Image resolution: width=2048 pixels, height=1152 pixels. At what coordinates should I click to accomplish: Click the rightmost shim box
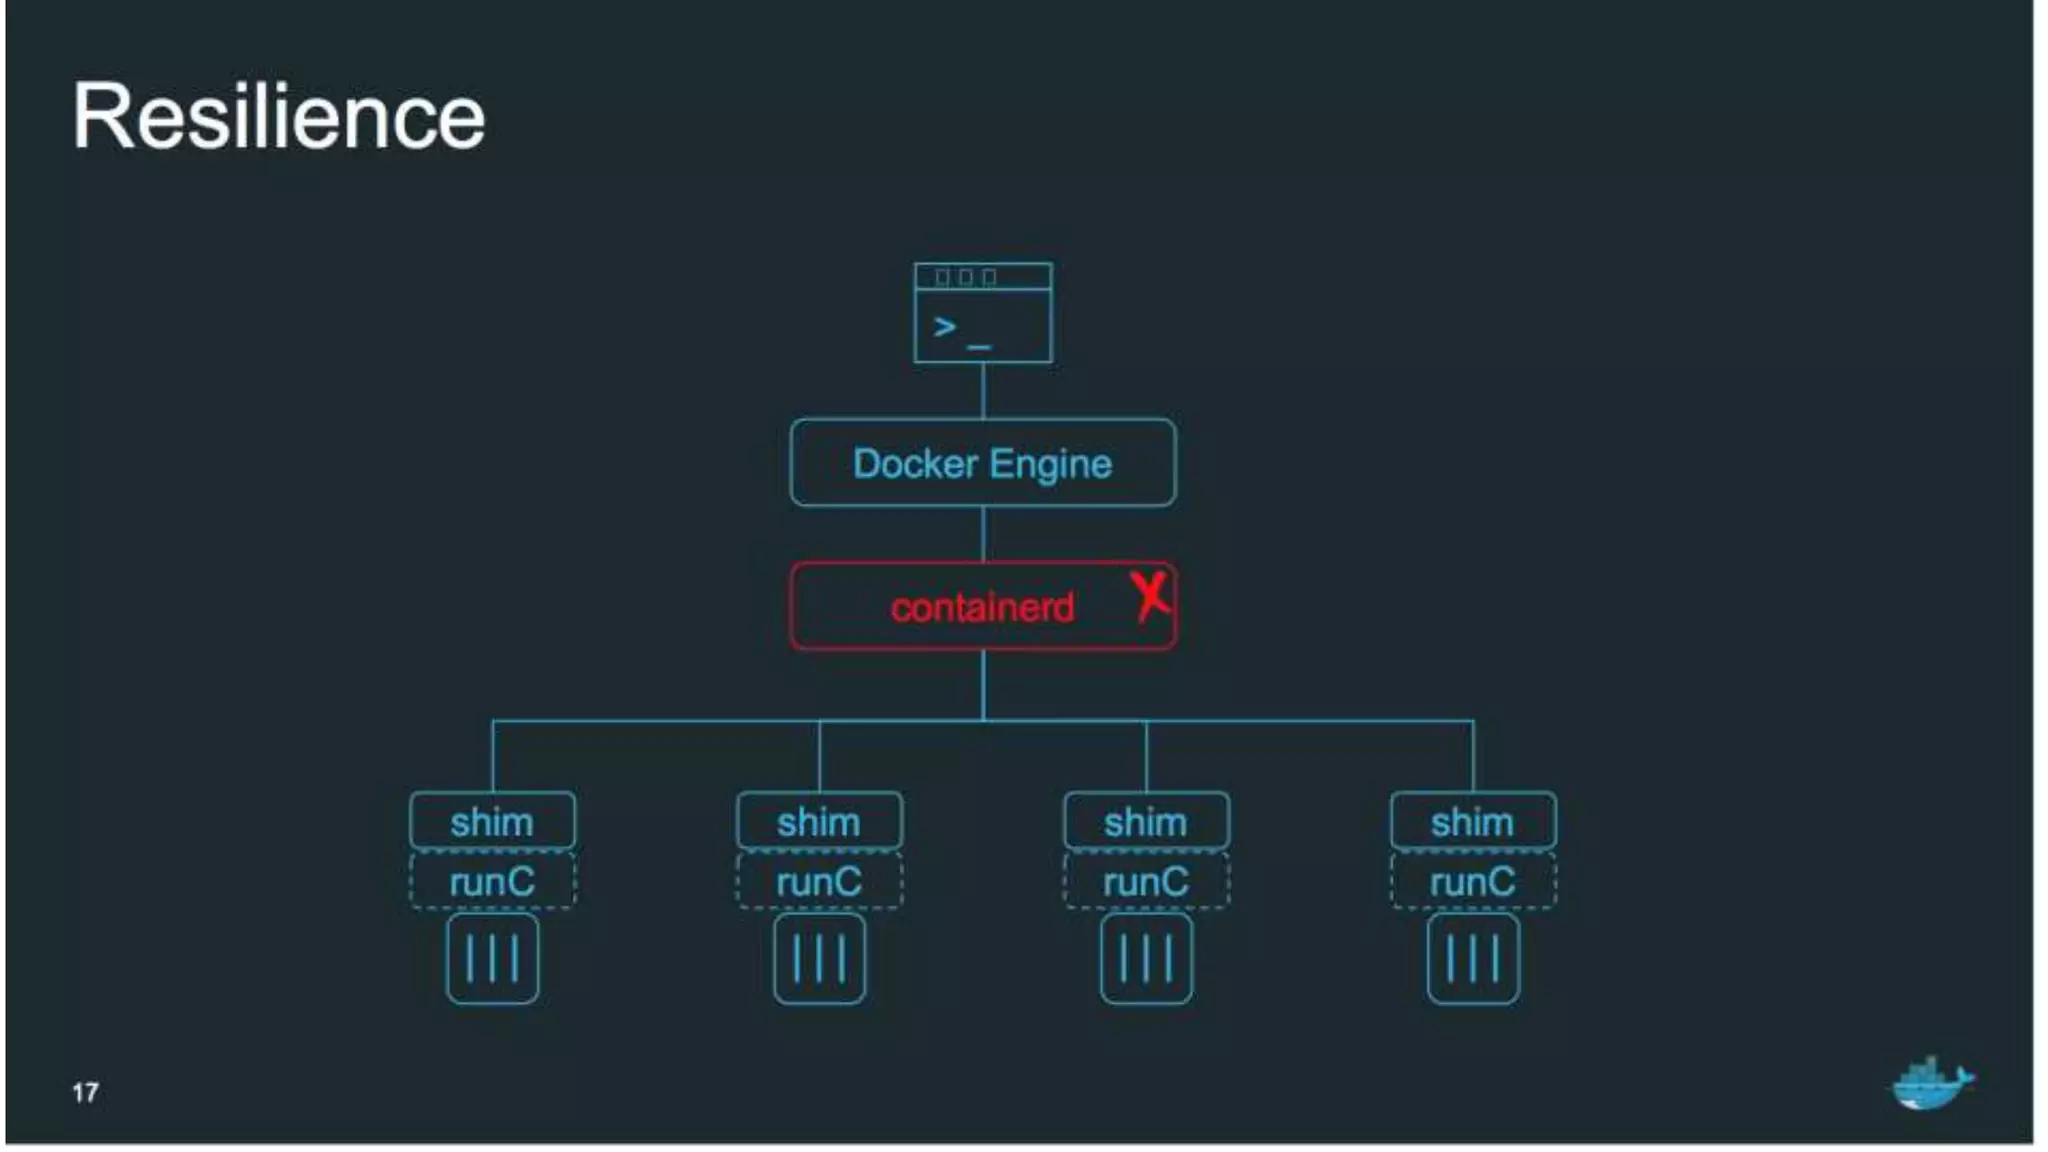[1473, 821]
